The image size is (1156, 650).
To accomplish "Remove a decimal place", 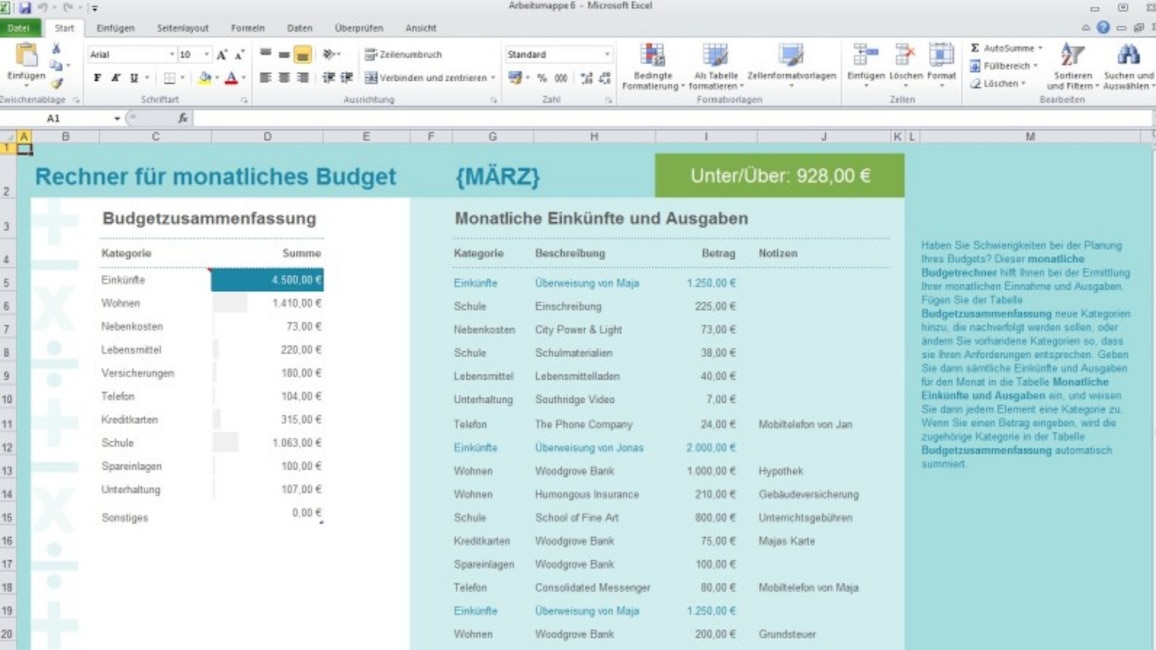I will click(x=605, y=78).
